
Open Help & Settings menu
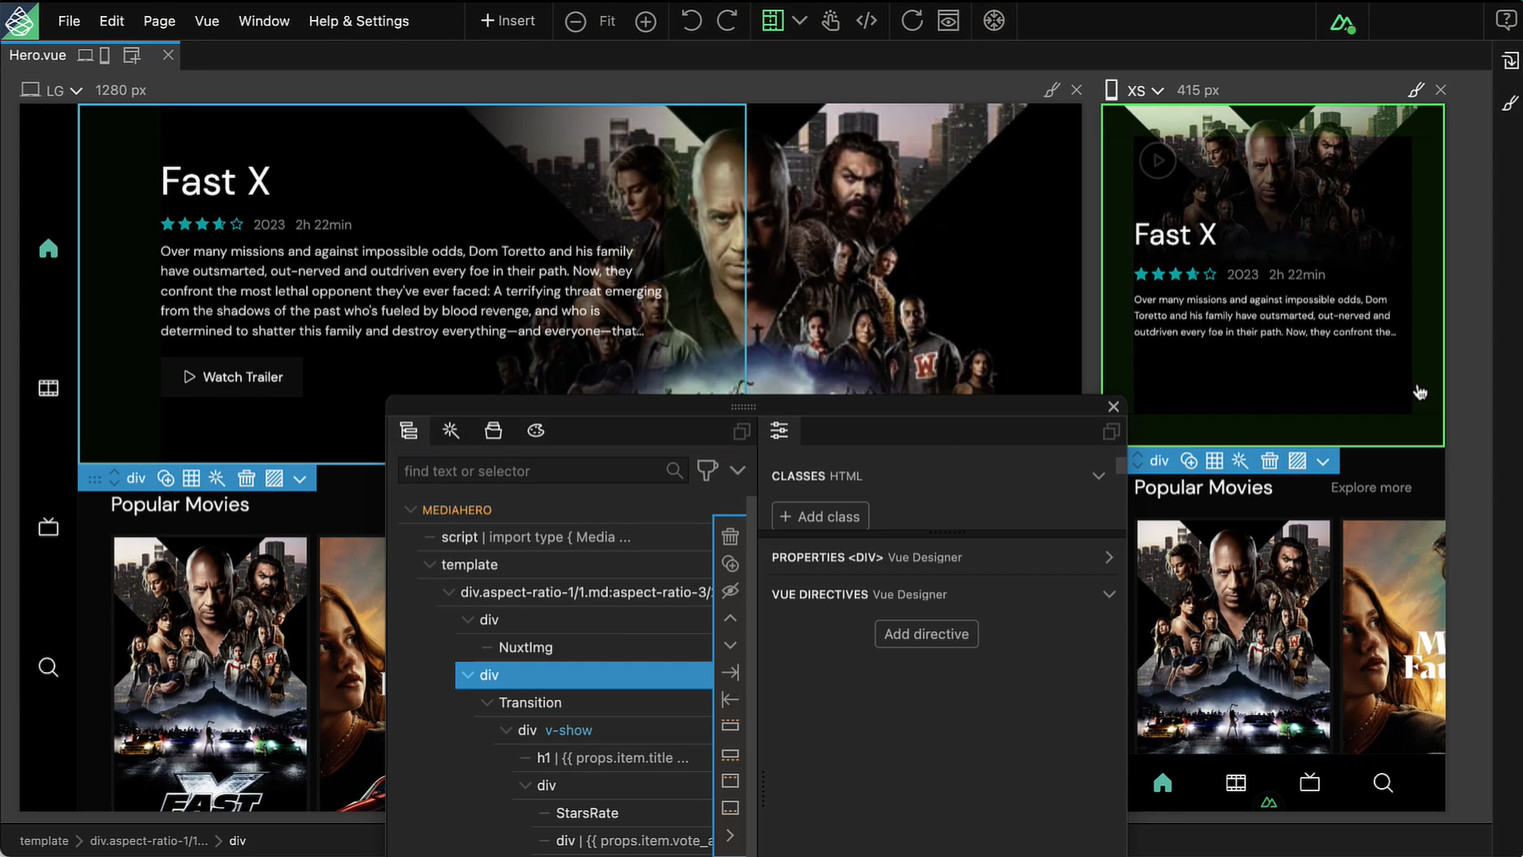coord(359,21)
